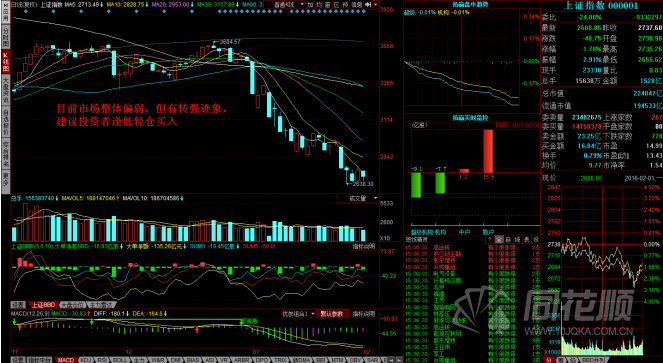Viewport: 663px width, 363px height.
Task: Select the TRIX indicator tab
Action: tap(279, 360)
